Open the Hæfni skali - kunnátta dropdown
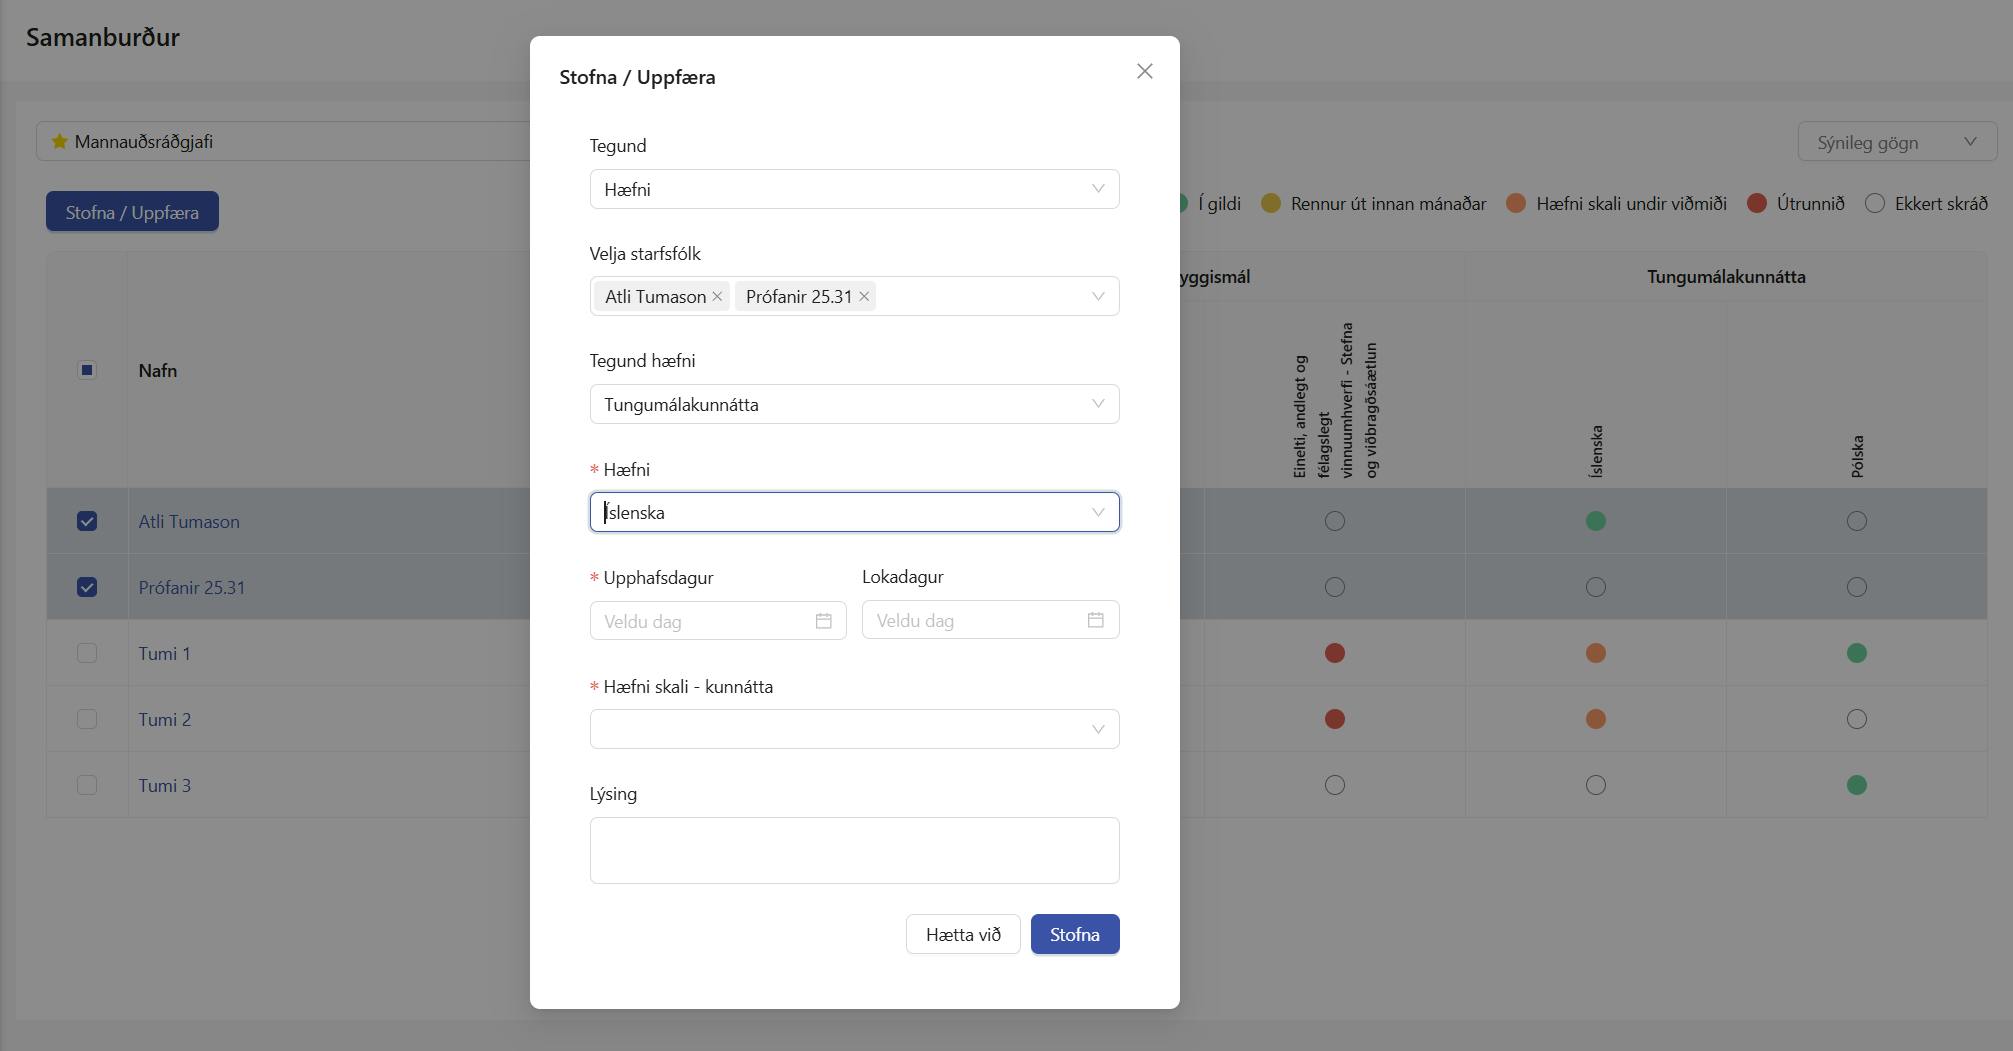Viewport: 2013px width, 1051px height. point(854,729)
